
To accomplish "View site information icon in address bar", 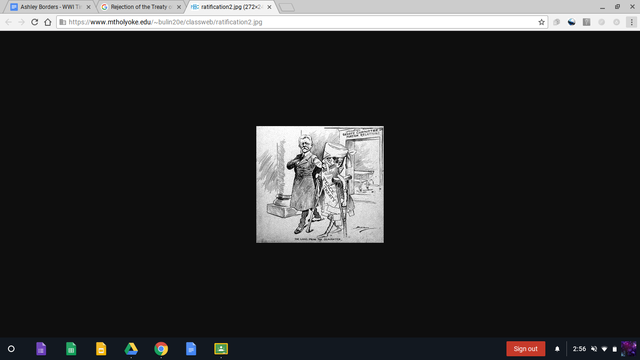I will click(x=62, y=22).
